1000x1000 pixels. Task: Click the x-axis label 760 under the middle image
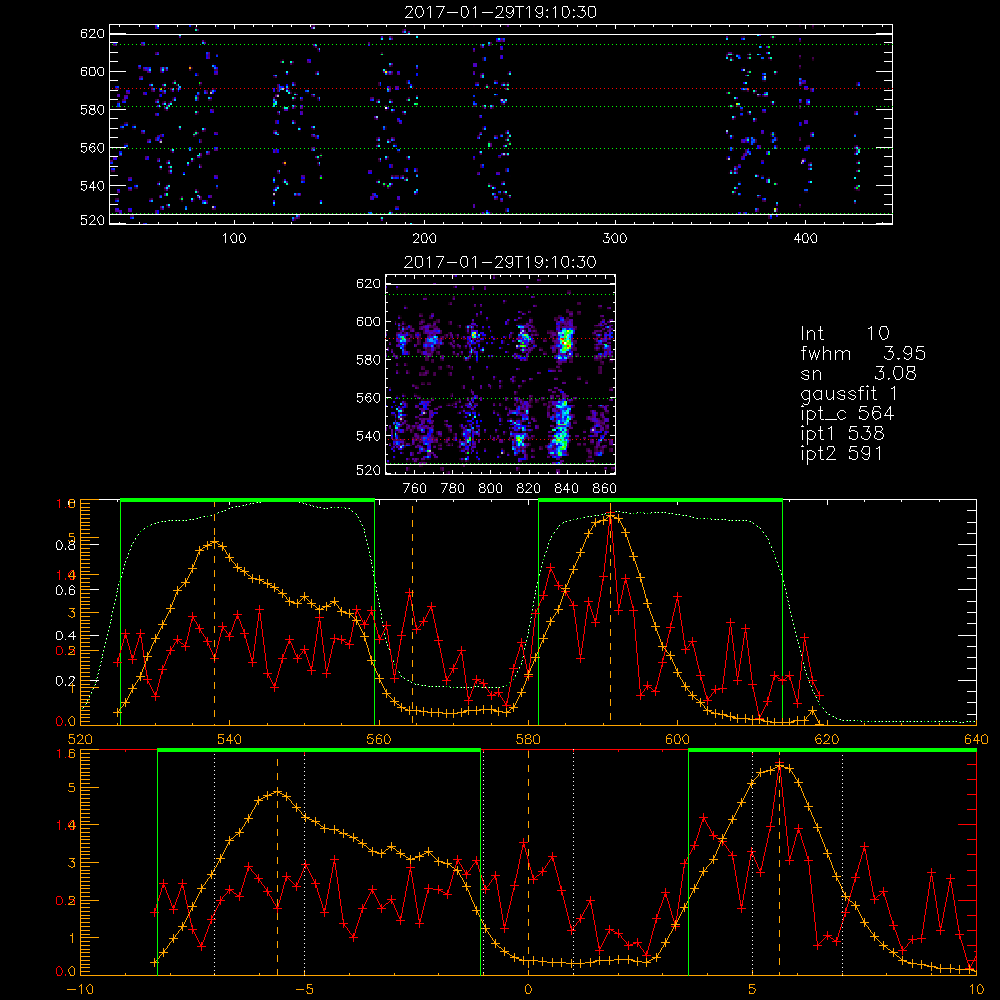click(x=415, y=489)
